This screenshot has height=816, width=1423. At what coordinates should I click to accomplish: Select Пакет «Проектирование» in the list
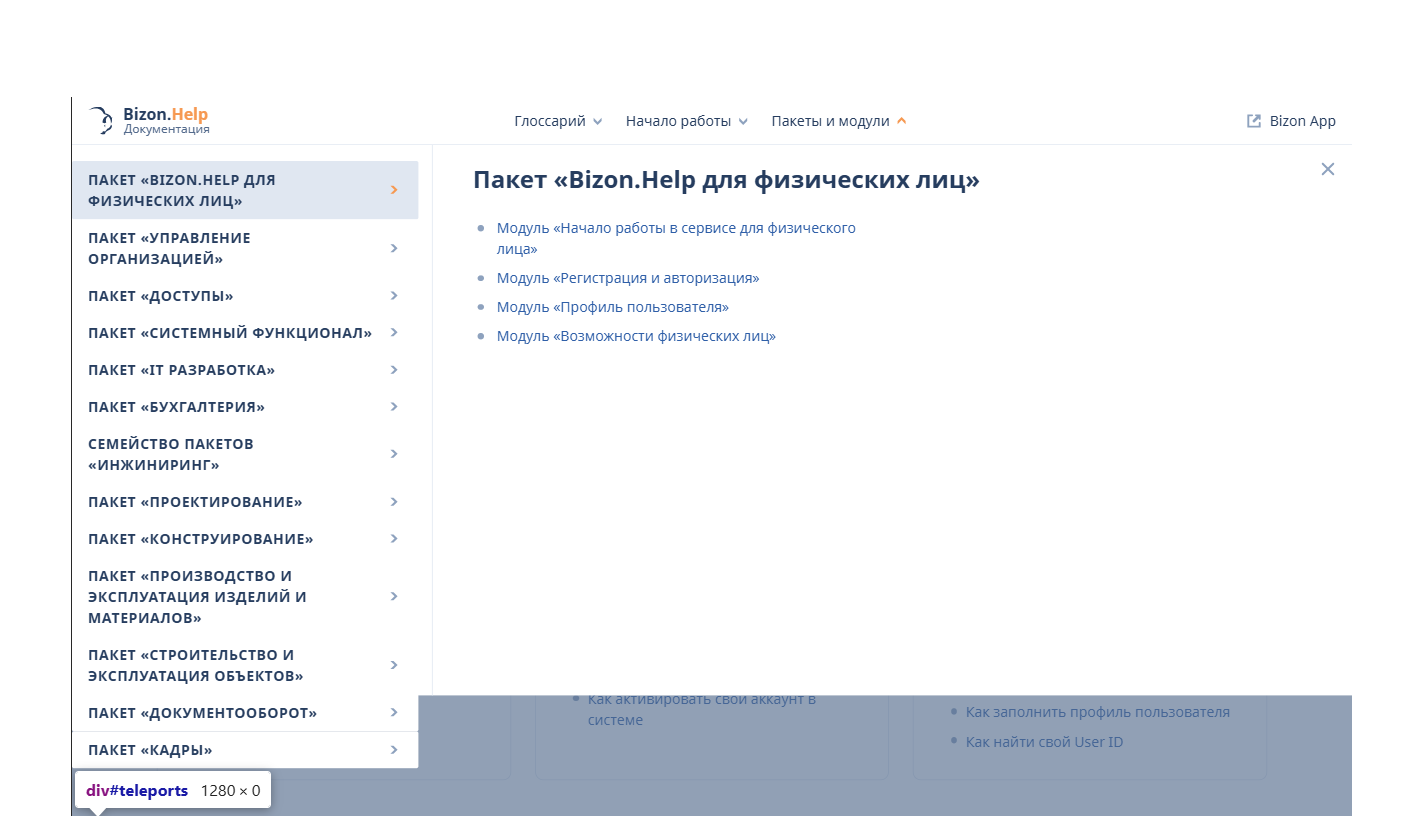[x=195, y=502]
